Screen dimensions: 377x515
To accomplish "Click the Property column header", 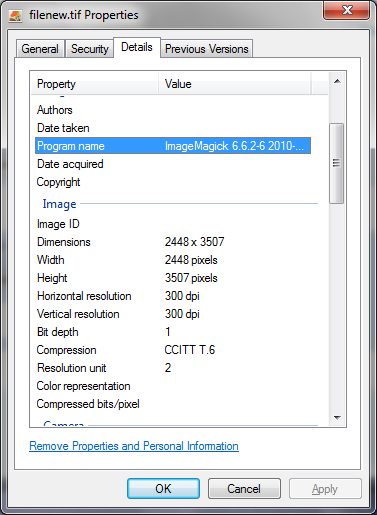I will 95,84.
